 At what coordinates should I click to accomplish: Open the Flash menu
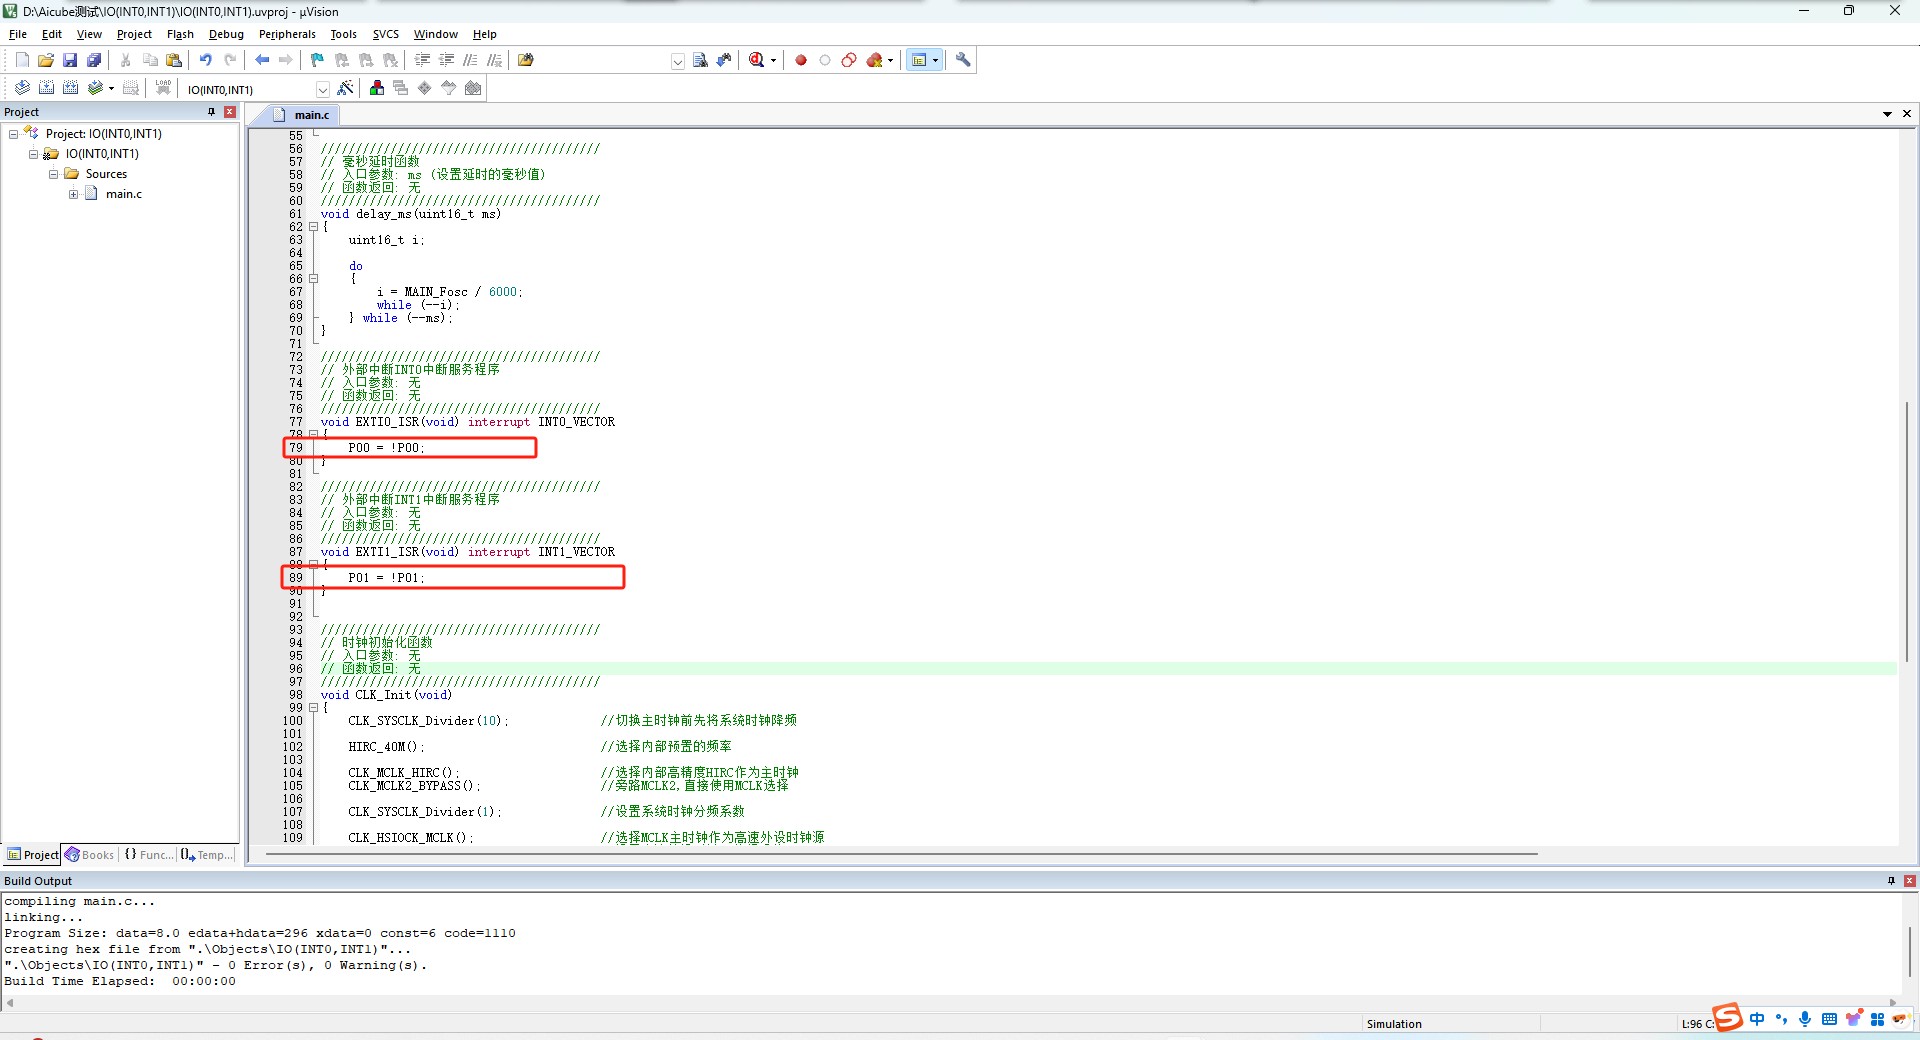(180, 34)
